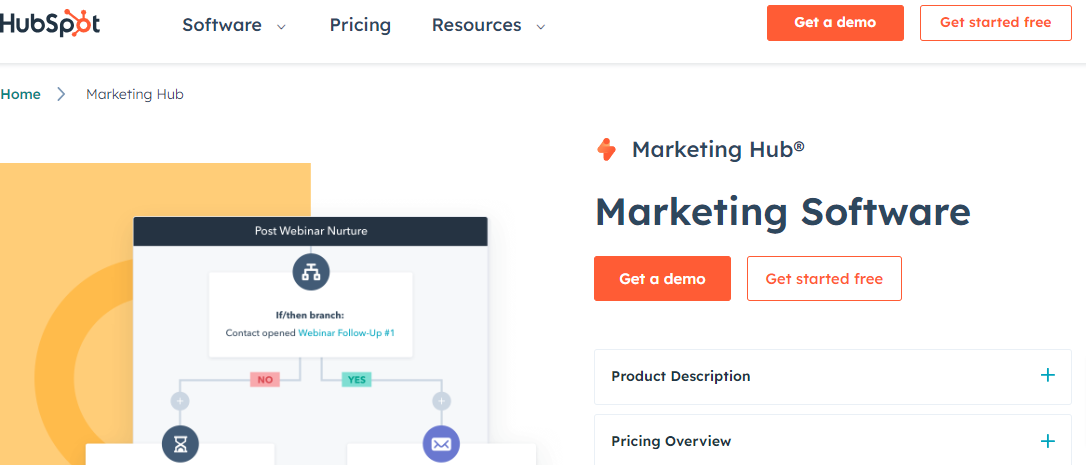1086x465 pixels.
Task: Click the breadcrumb separator arrow
Action: [x=62, y=94]
